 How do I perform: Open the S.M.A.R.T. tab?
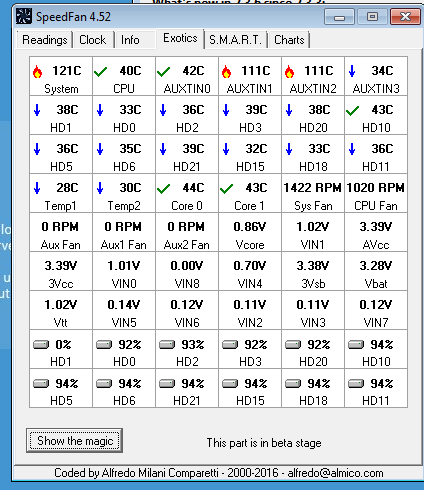235,40
